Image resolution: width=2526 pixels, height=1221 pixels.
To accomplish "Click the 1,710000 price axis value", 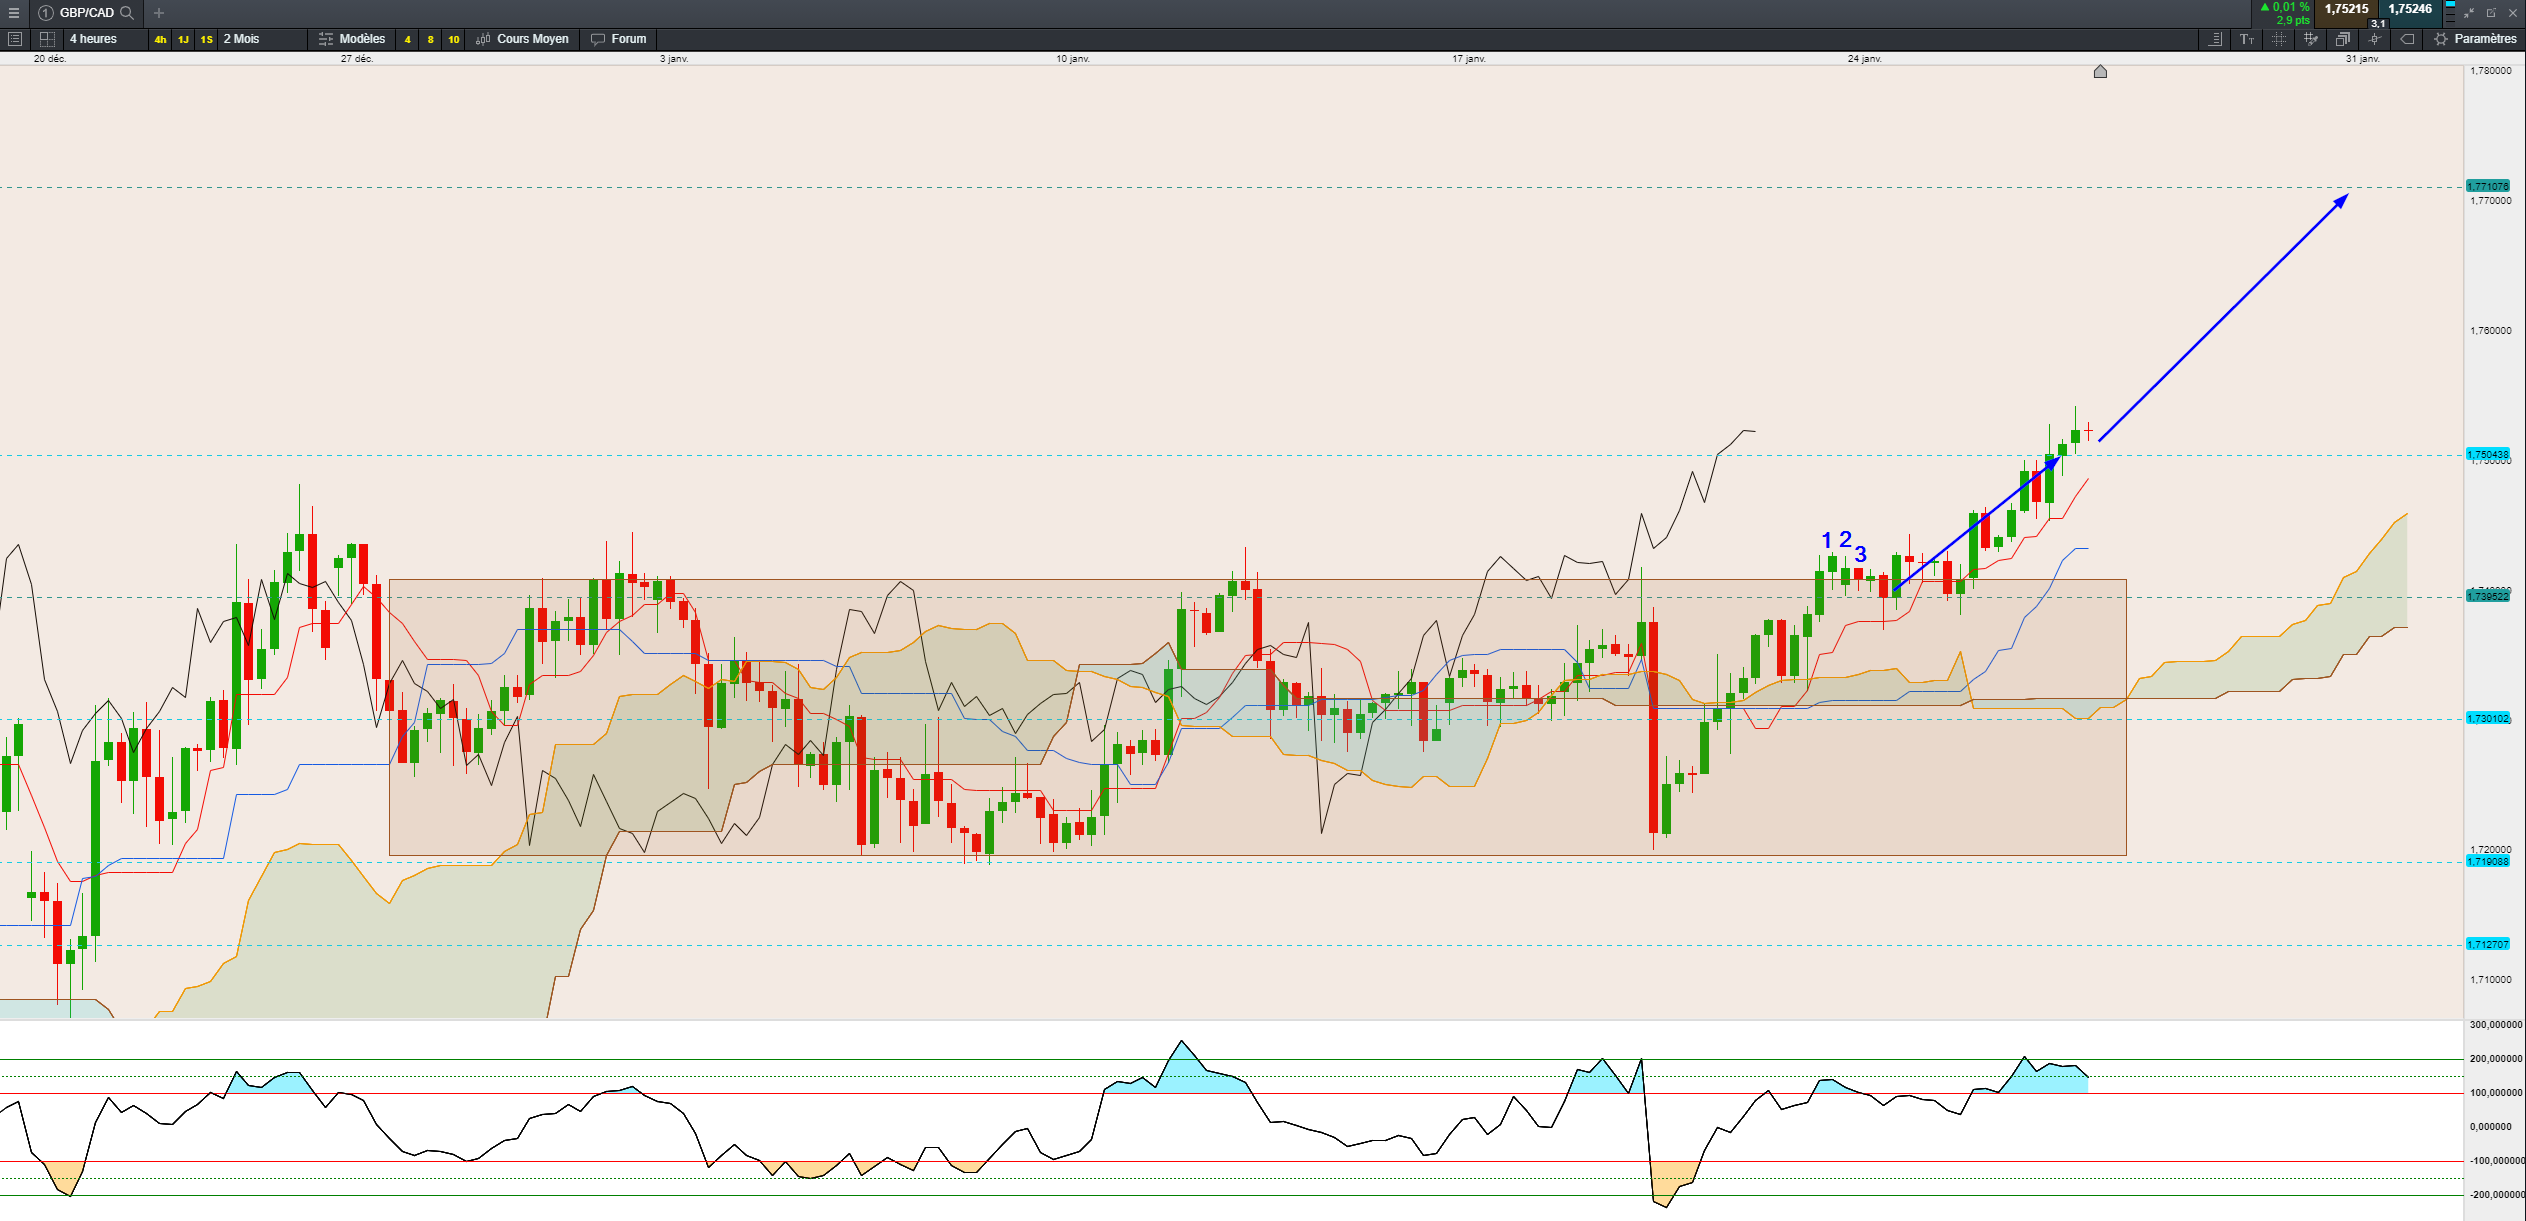I will click(2491, 980).
